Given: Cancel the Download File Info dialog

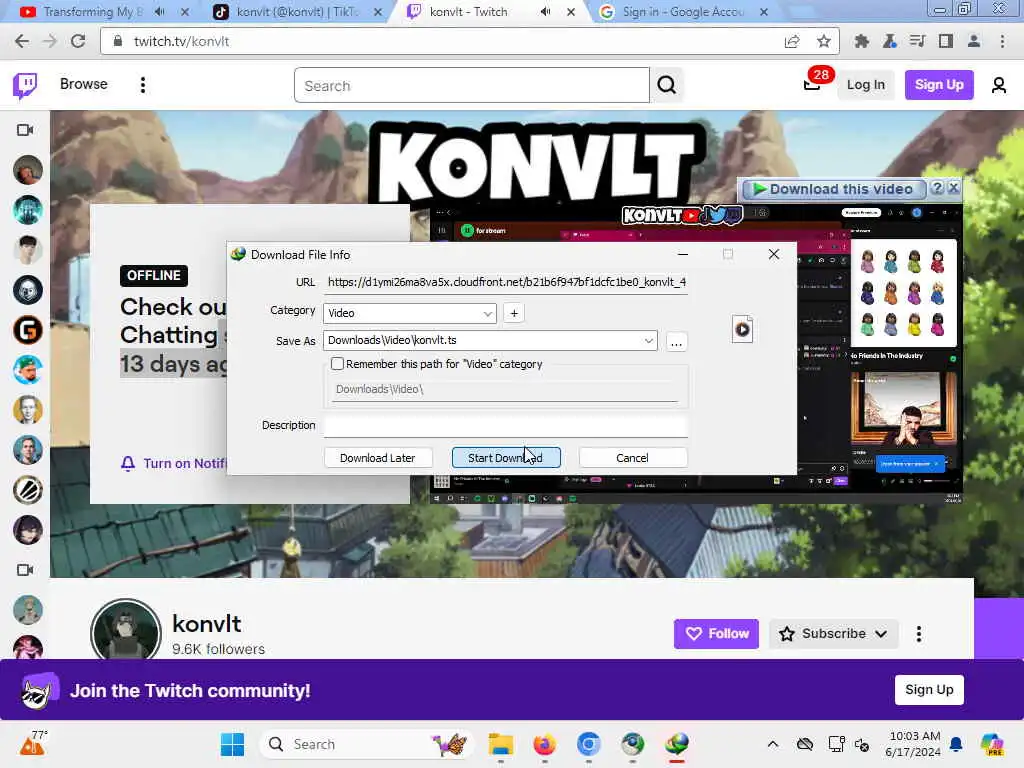Looking at the screenshot, I should (x=633, y=458).
